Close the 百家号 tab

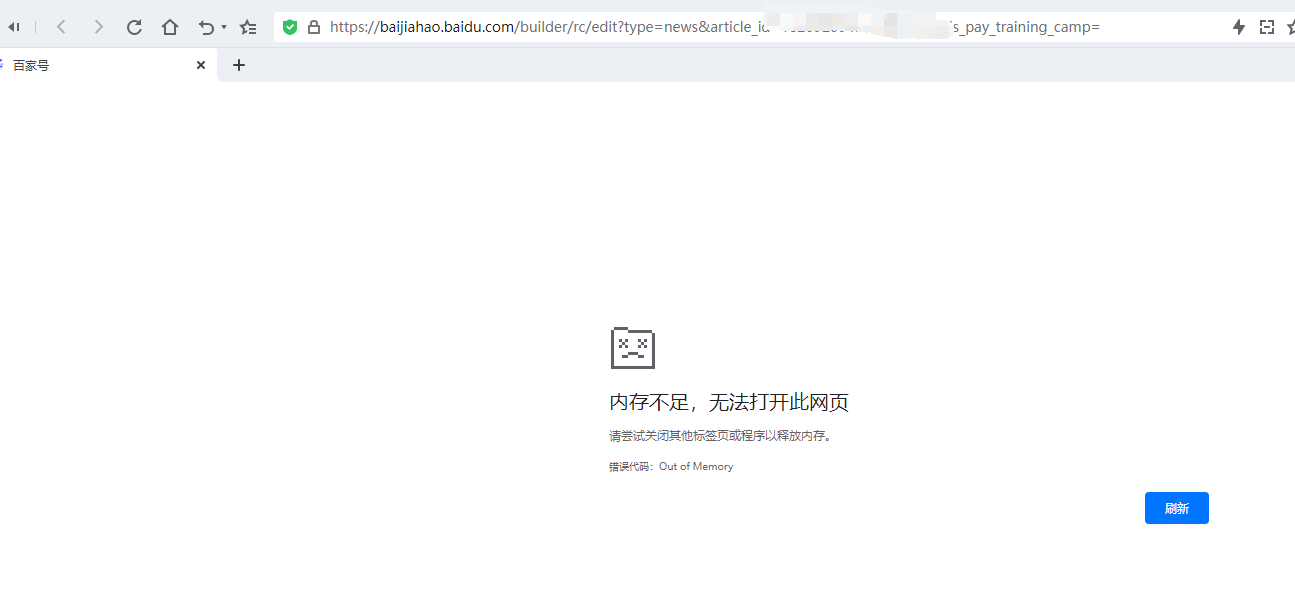pos(201,65)
